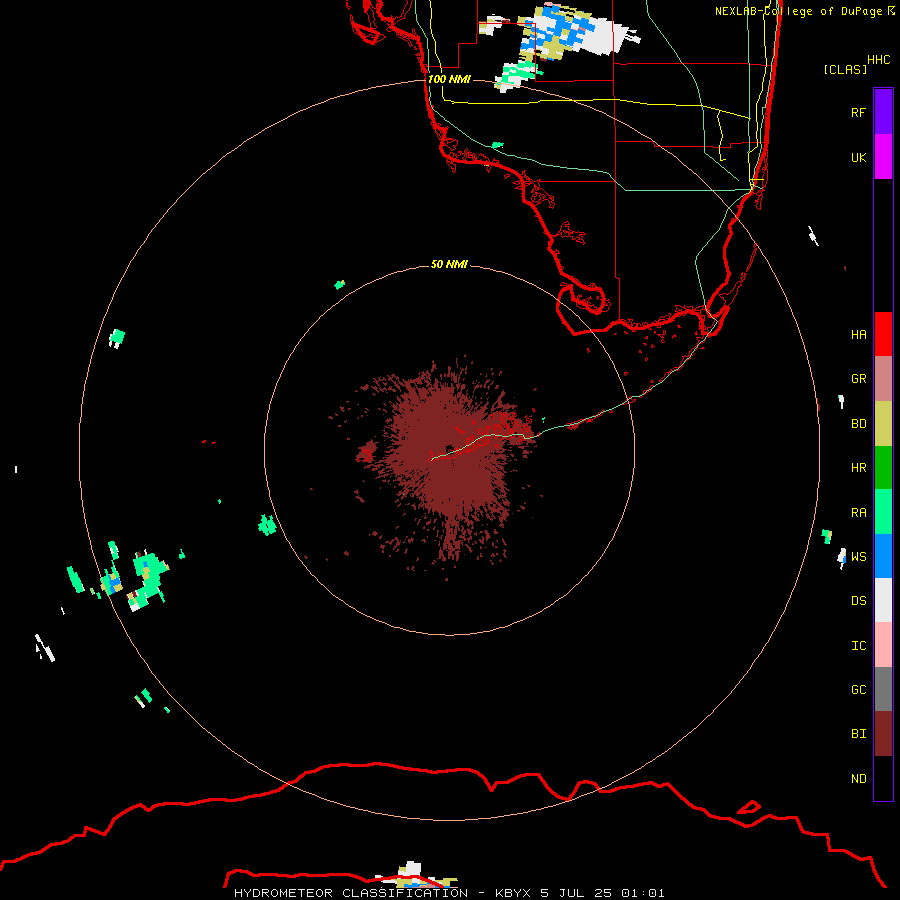This screenshot has width=900, height=900.
Task: Click the 'HR' legend label
Action: (x=858, y=468)
